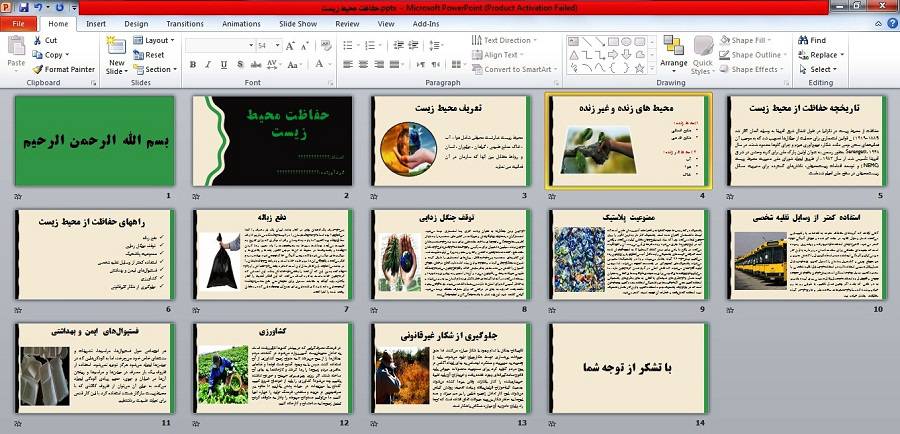Expand the Font dialog launcher

pos(330,83)
